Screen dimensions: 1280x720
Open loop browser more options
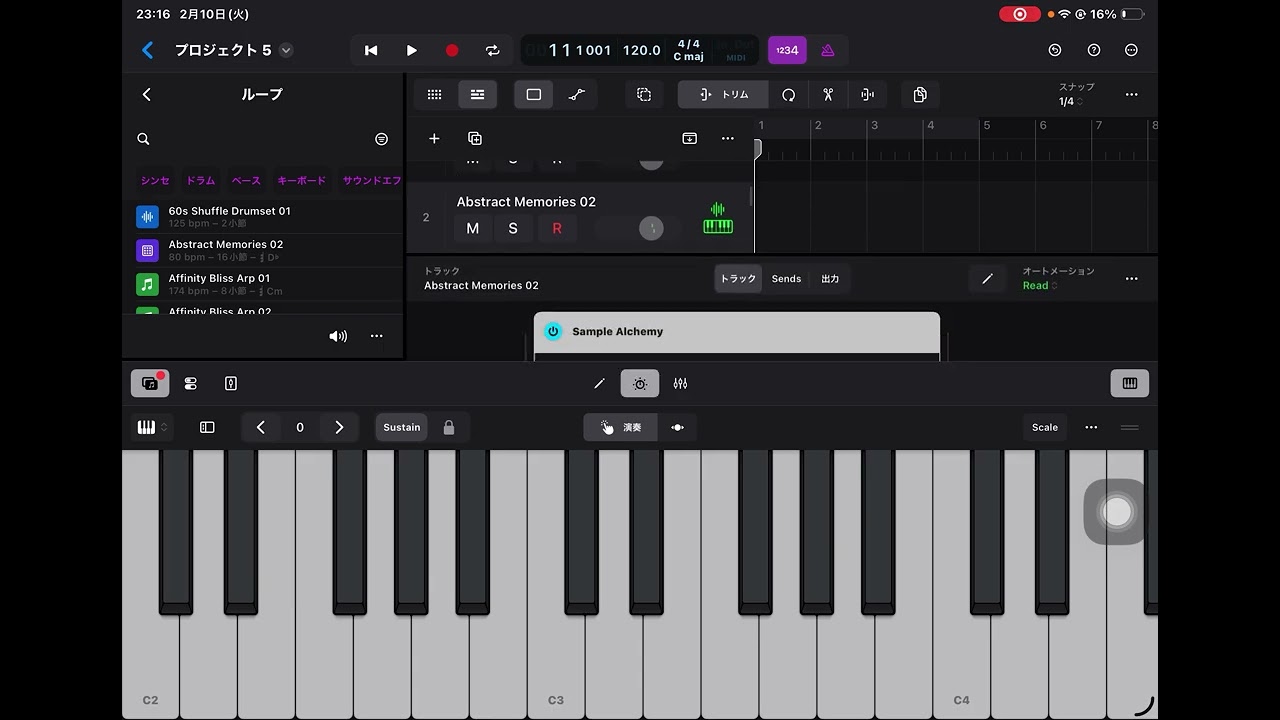pos(376,336)
